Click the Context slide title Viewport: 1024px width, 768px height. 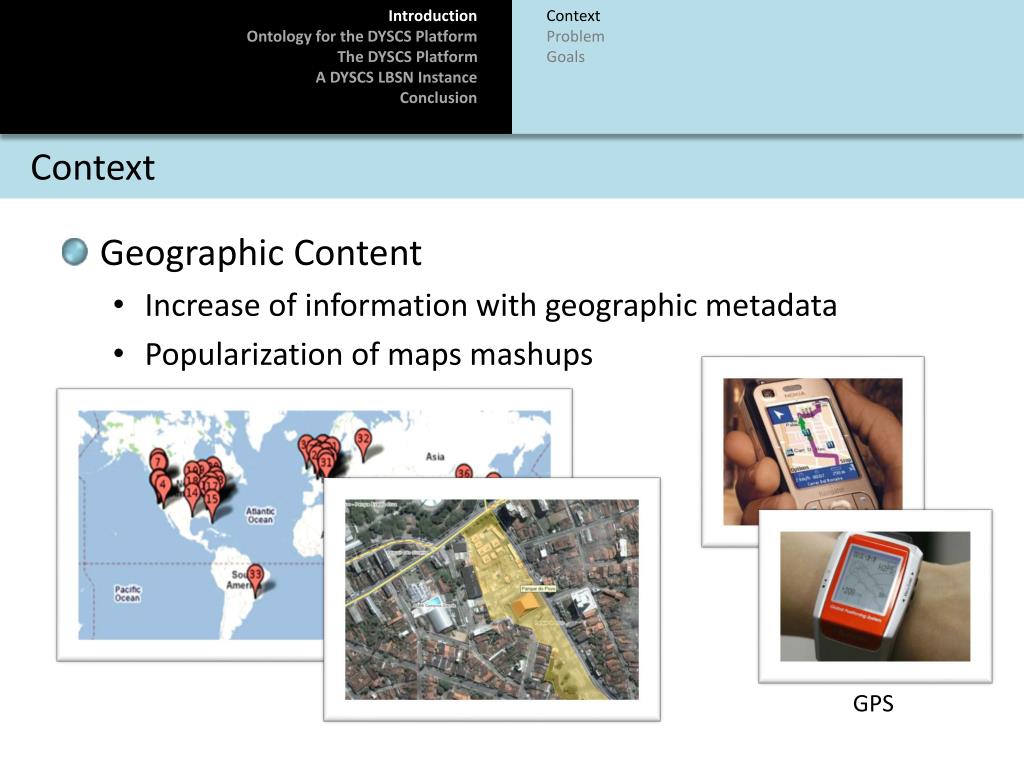pos(92,168)
